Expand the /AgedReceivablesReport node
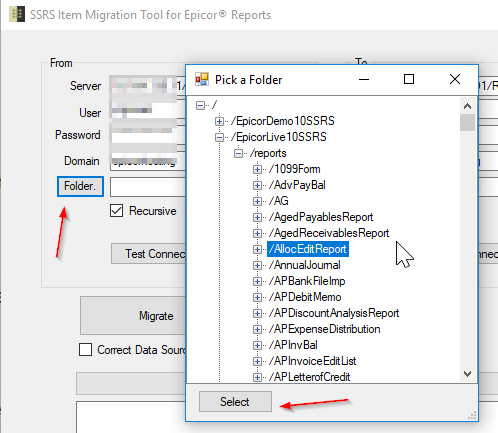498x433 pixels. tap(257, 233)
